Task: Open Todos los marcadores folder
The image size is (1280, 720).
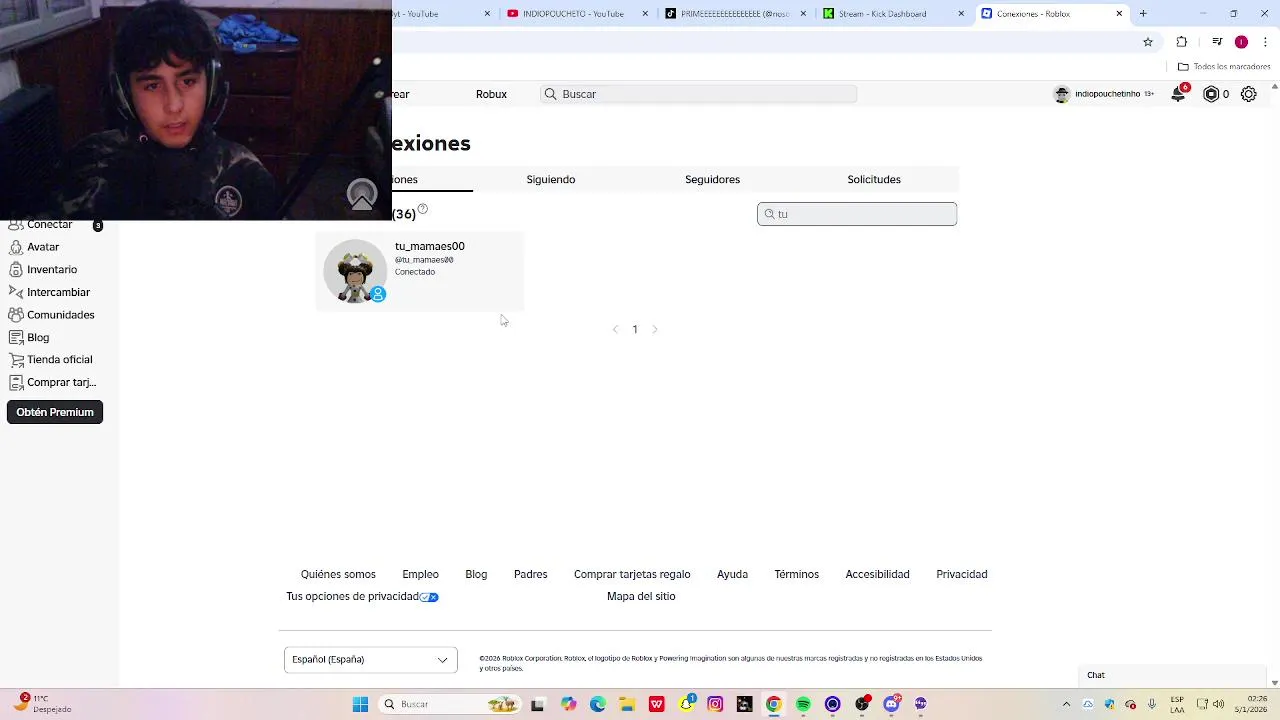Action: pyautogui.click(x=1224, y=67)
